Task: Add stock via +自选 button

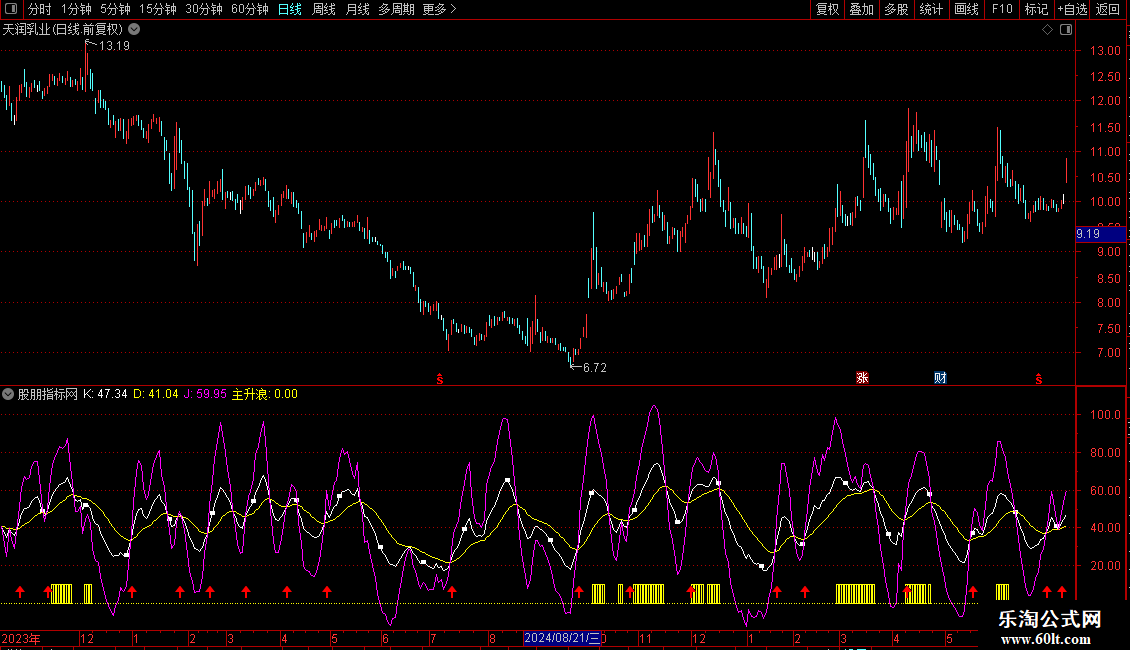Action: (x=1072, y=9)
